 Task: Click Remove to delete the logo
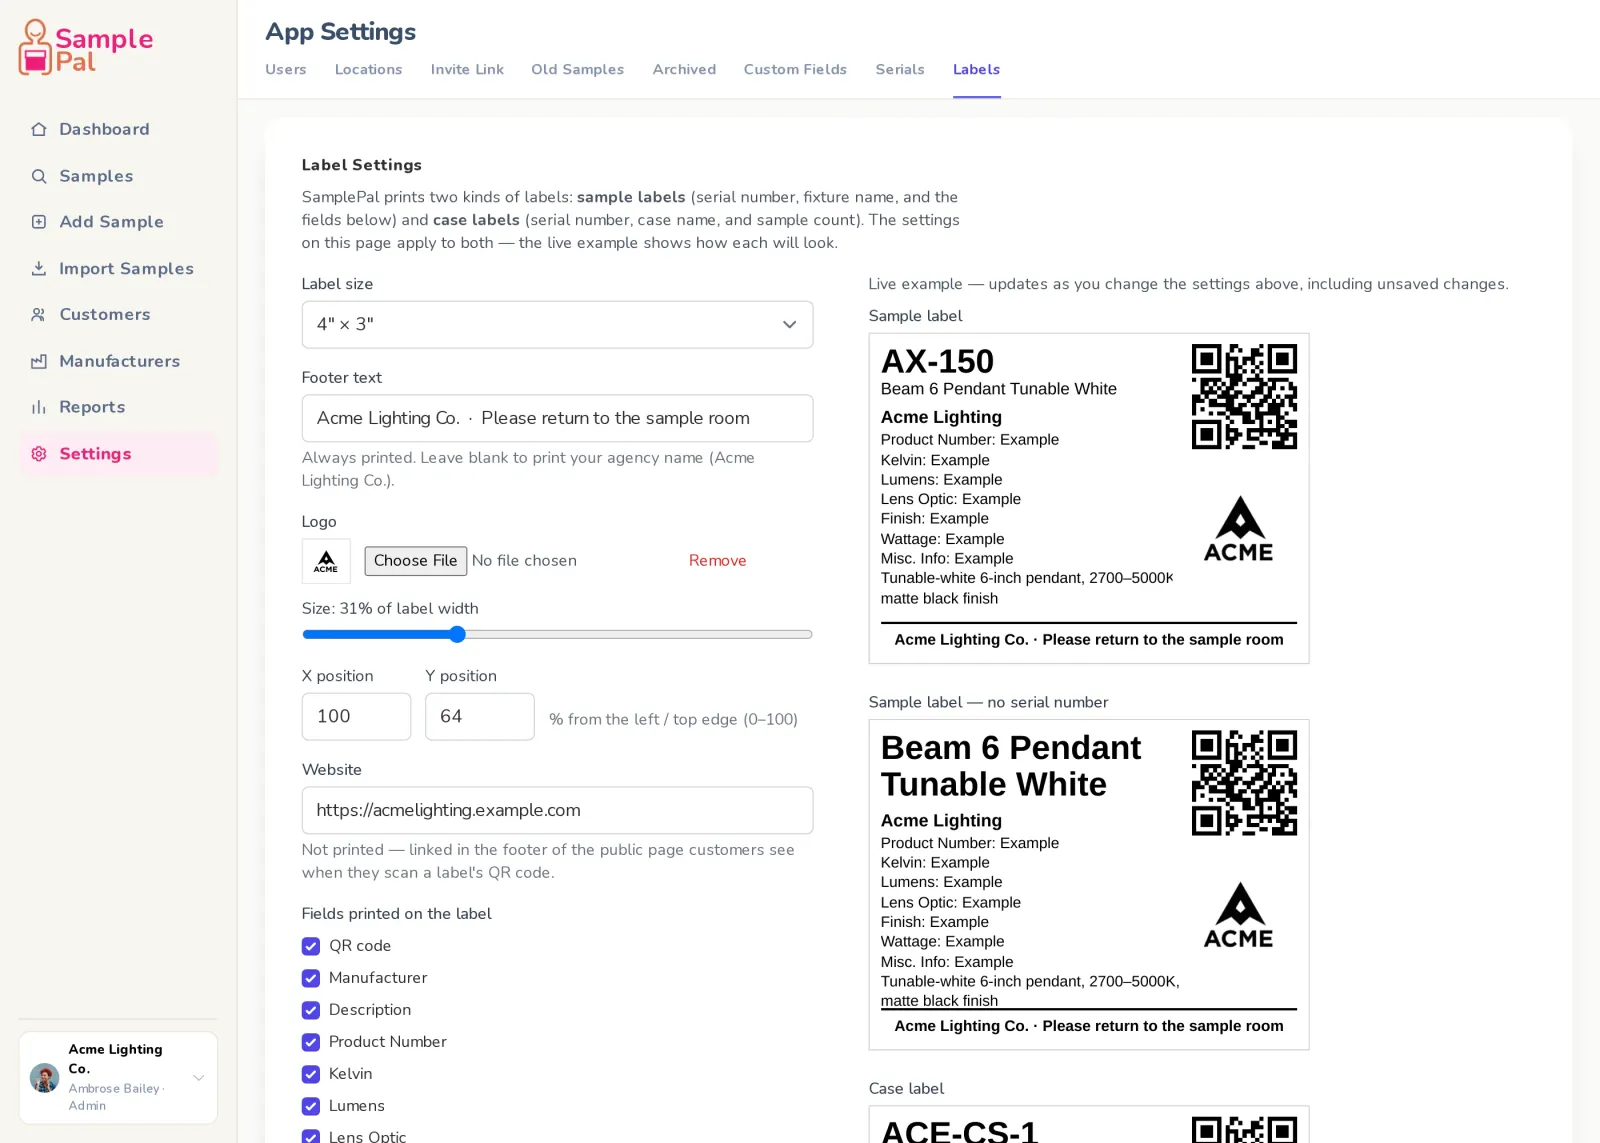[717, 561]
